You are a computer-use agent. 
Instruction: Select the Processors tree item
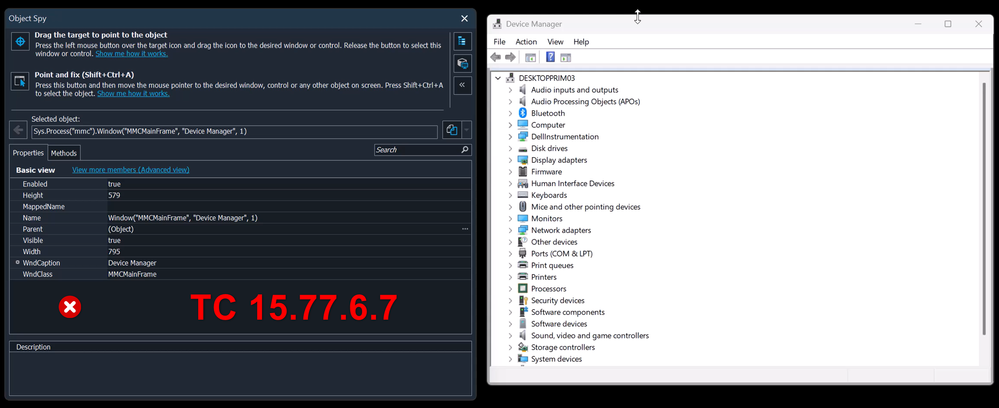pos(548,289)
